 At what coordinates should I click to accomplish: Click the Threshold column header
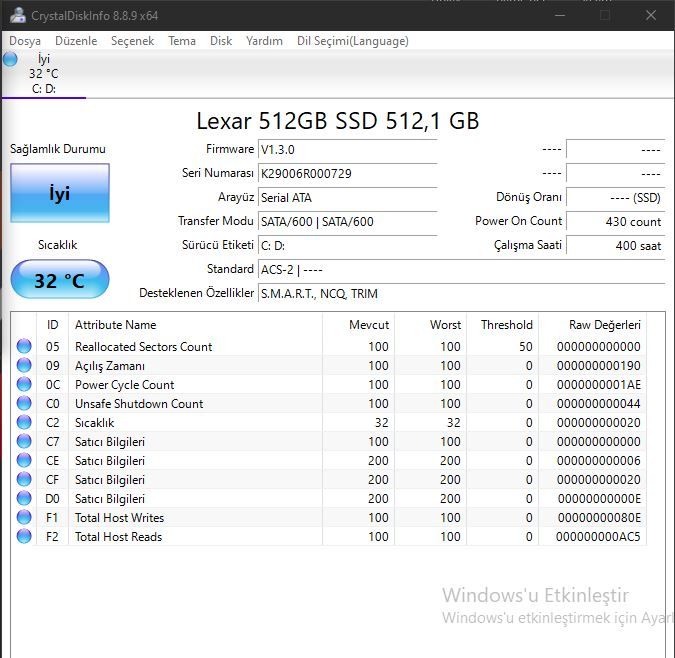click(502, 325)
